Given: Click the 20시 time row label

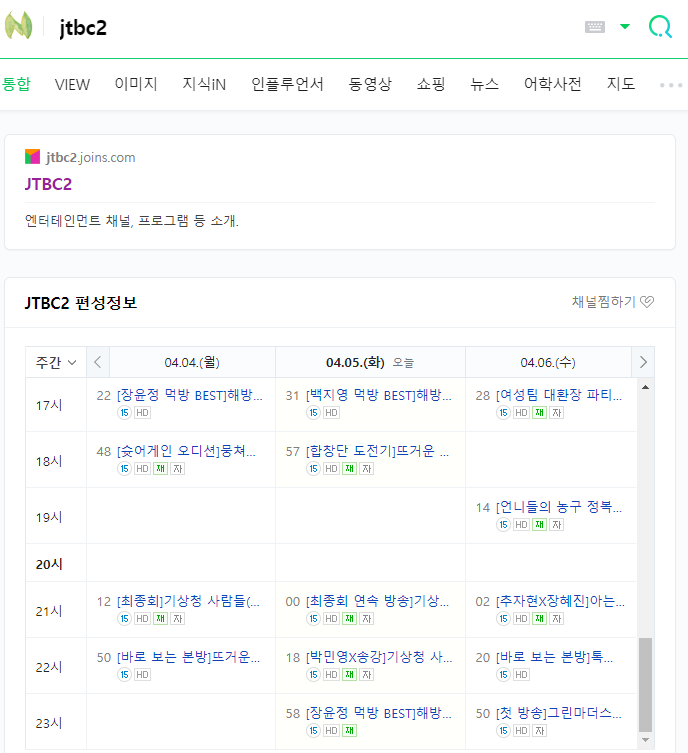Looking at the screenshot, I should pyautogui.click(x=49, y=564).
